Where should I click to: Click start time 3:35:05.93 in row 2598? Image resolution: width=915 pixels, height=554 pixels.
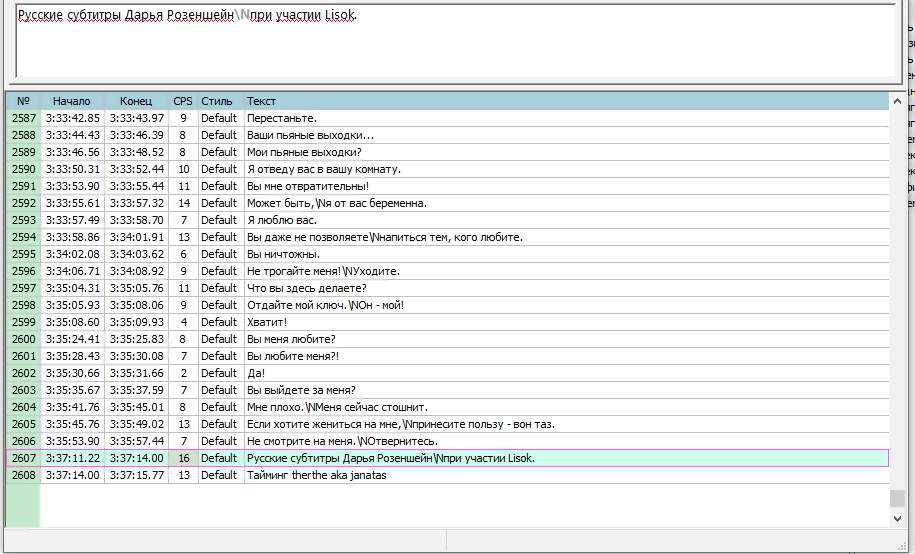[x=73, y=305]
